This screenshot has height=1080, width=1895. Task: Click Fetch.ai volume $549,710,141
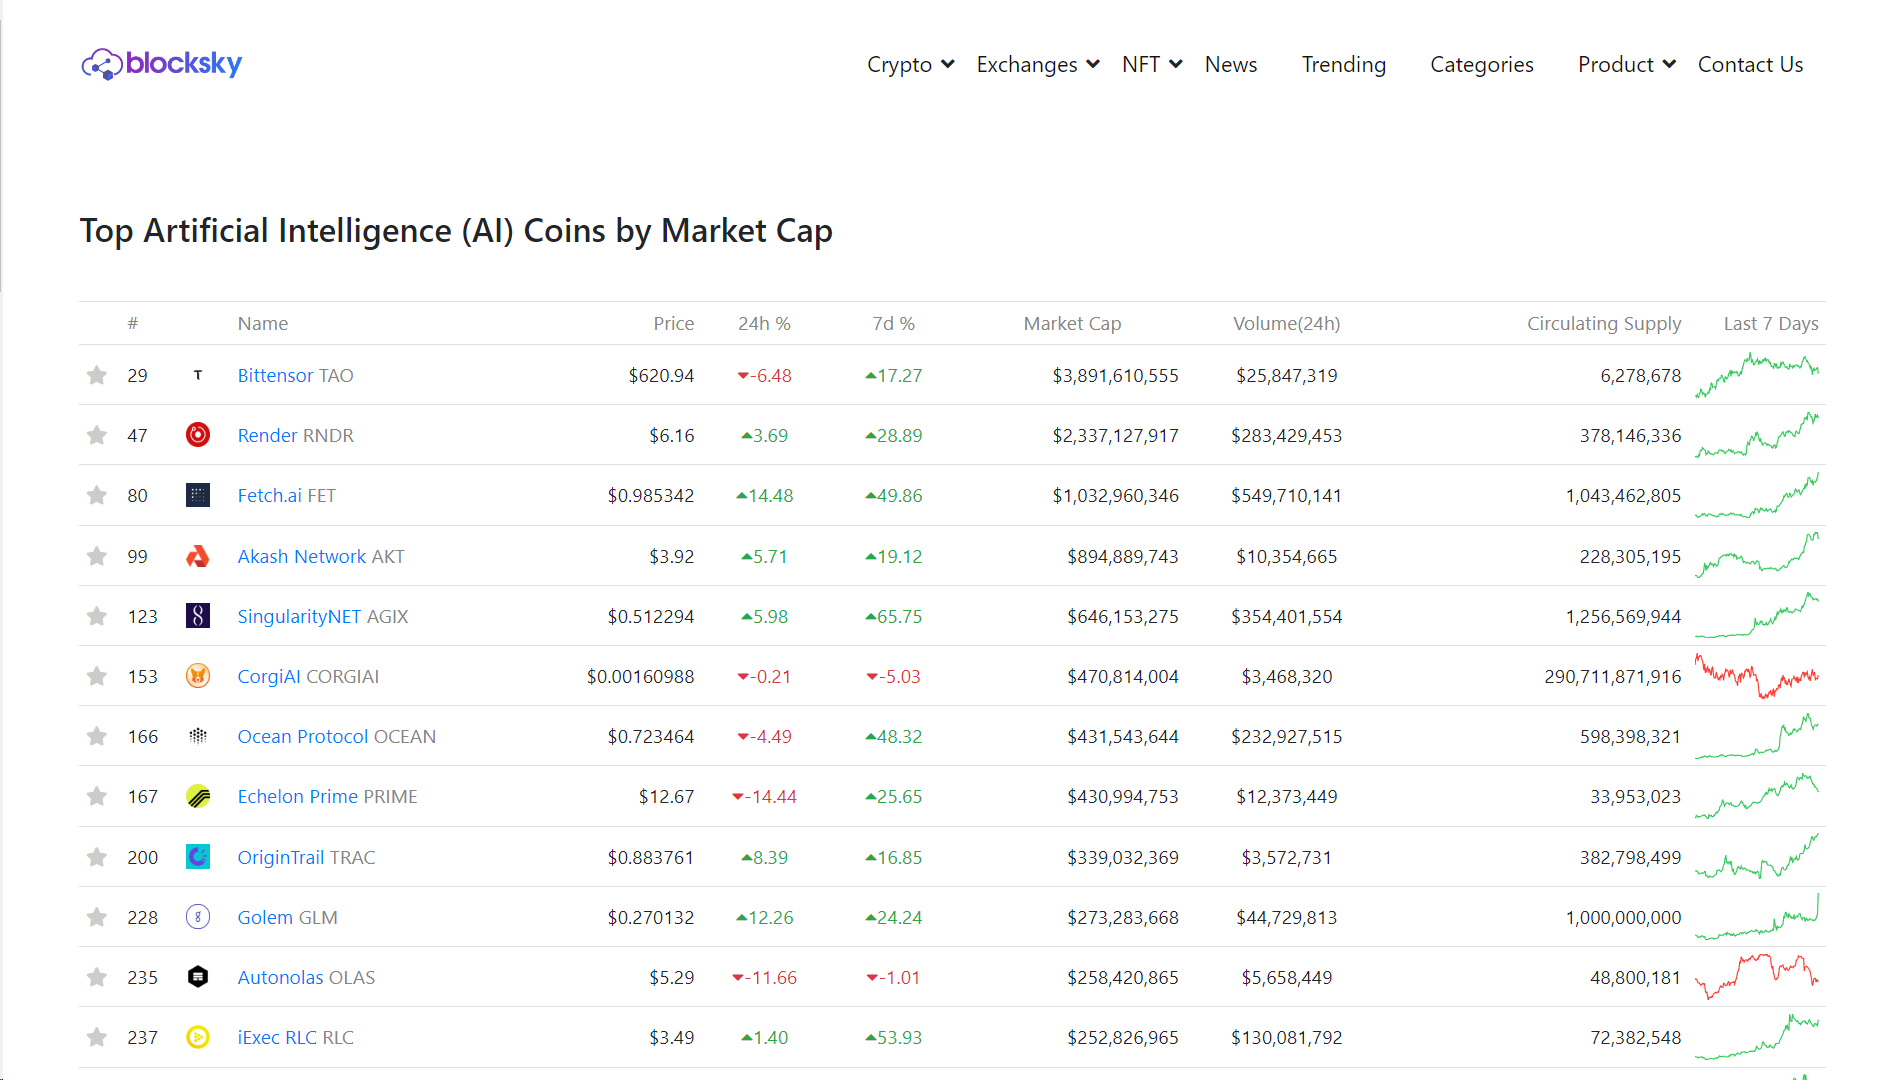[x=1286, y=495]
